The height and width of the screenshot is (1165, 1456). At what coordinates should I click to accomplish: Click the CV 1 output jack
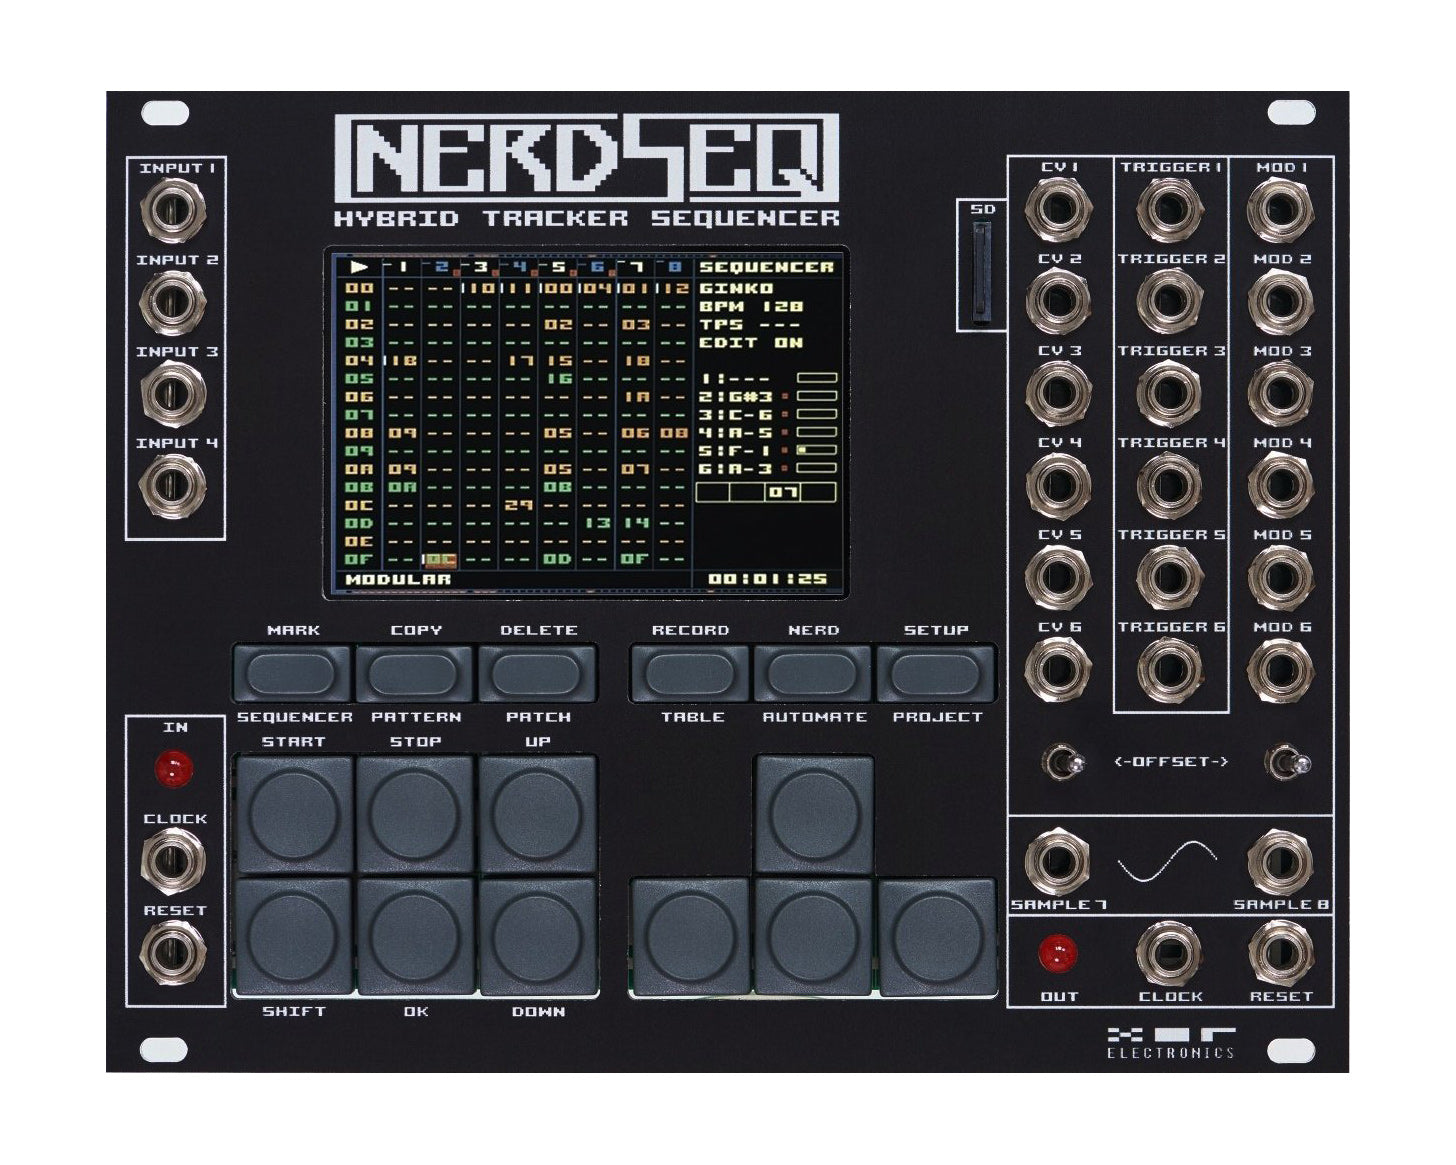(x=1060, y=206)
